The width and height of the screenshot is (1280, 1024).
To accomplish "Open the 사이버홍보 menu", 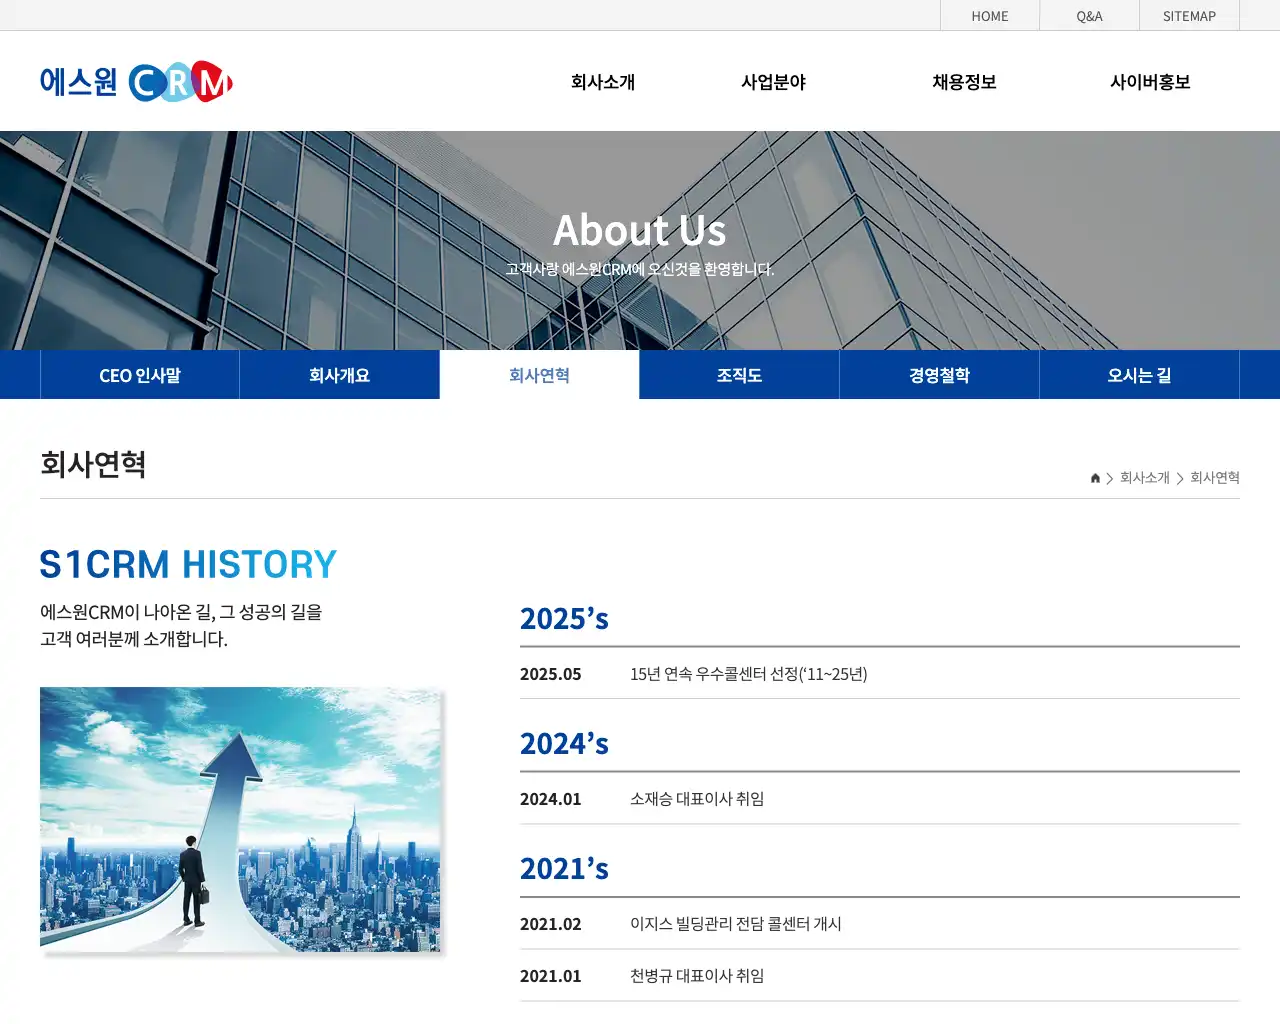I will pos(1152,82).
